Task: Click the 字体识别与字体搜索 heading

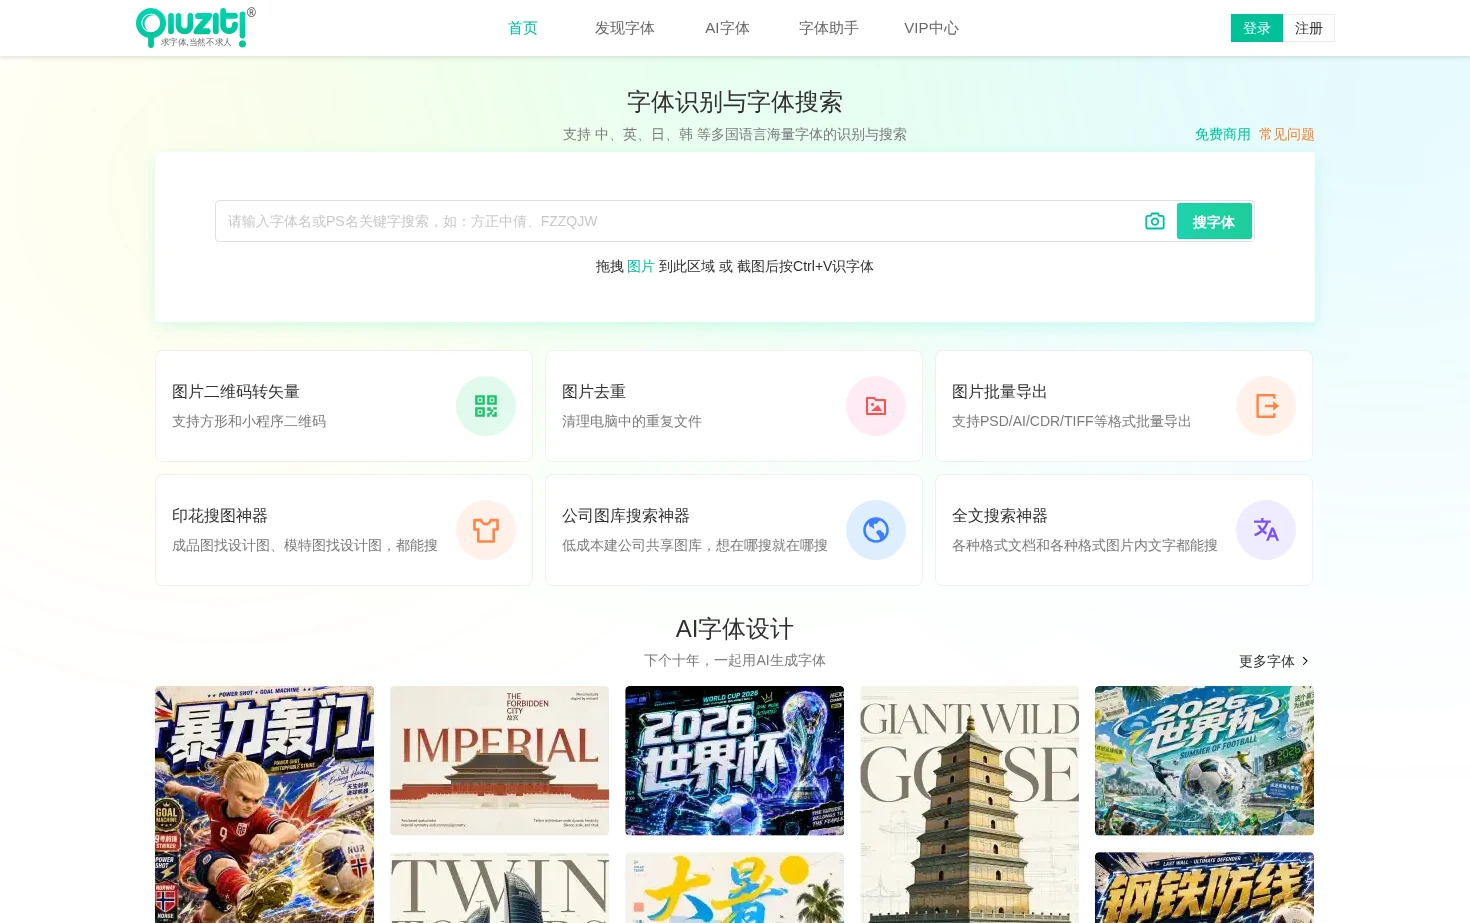Action: [735, 102]
